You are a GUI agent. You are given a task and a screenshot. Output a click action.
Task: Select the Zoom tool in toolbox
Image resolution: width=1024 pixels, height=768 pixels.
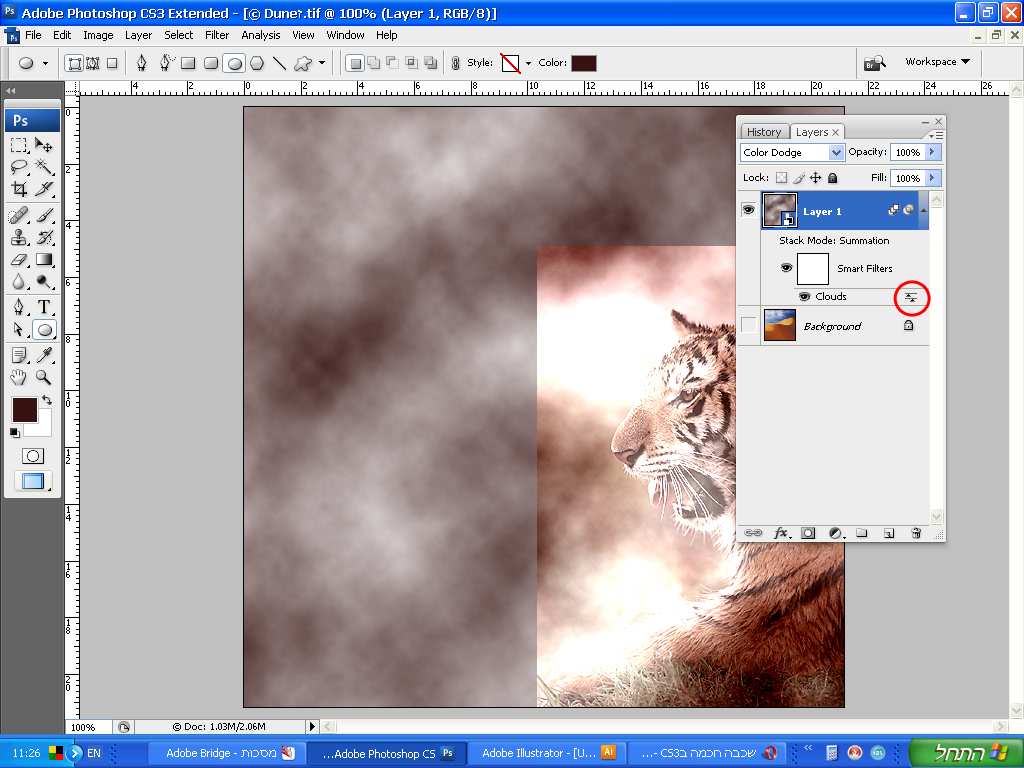[x=44, y=377]
